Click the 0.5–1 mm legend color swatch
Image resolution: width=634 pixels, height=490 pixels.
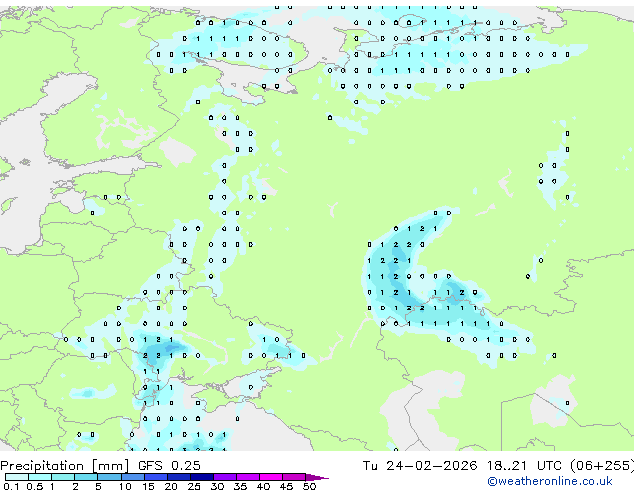tap(40, 477)
